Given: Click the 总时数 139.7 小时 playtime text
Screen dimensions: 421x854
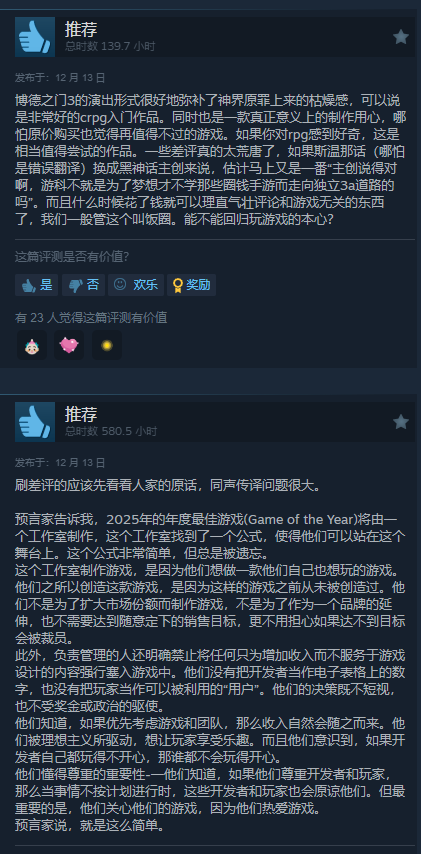Looking at the screenshot, I should 110,47.
